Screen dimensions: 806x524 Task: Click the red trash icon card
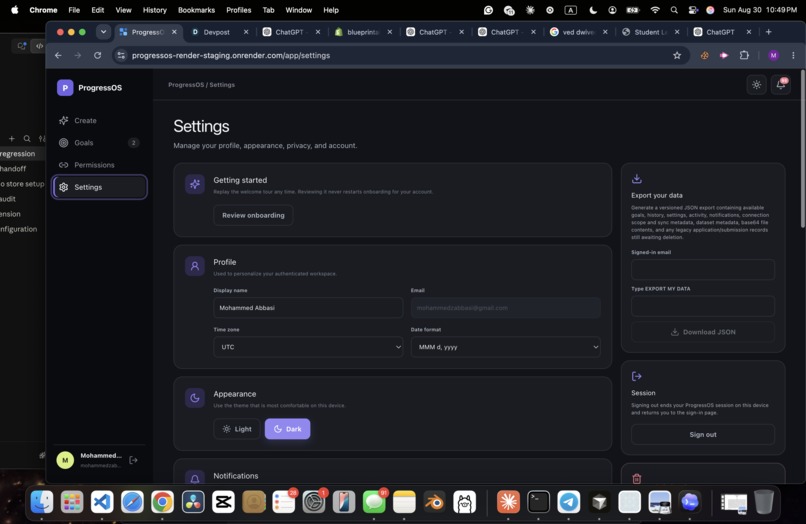coord(636,478)
